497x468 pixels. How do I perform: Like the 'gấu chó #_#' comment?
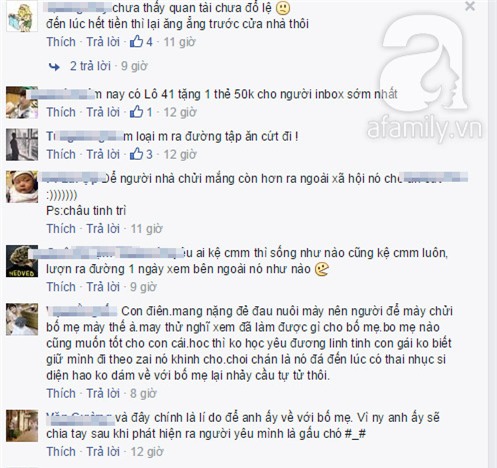pos(61,451)
